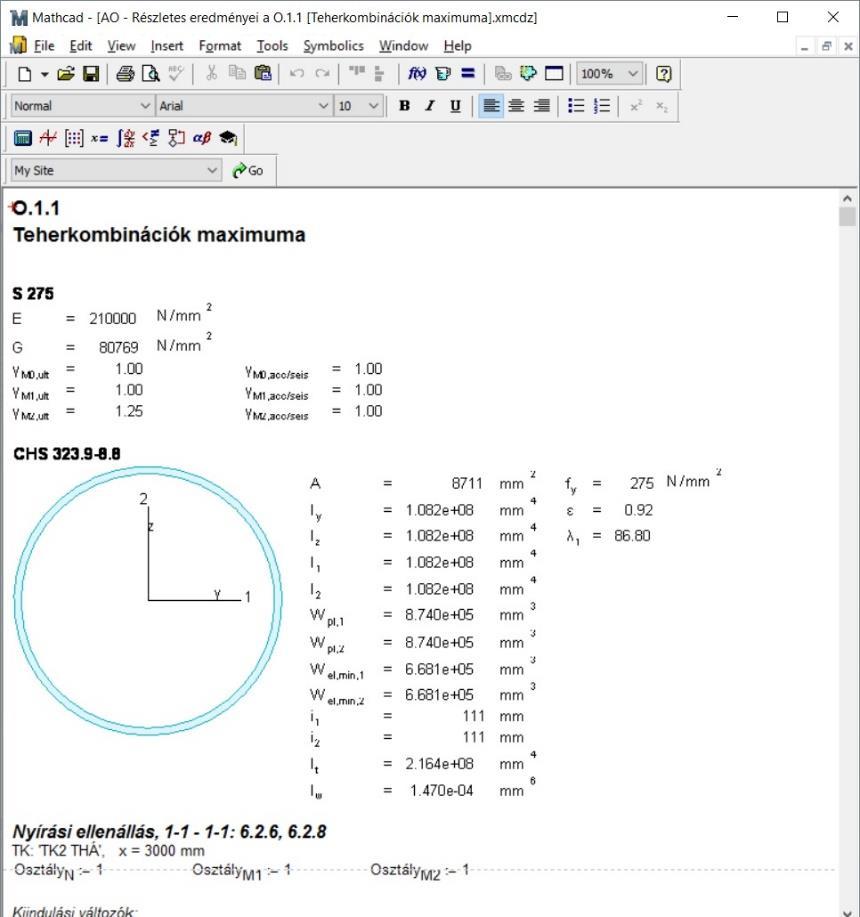The width and height of the screenshot is (860, 917).
Task: Open the Help menu
Action: pos(457,46)
